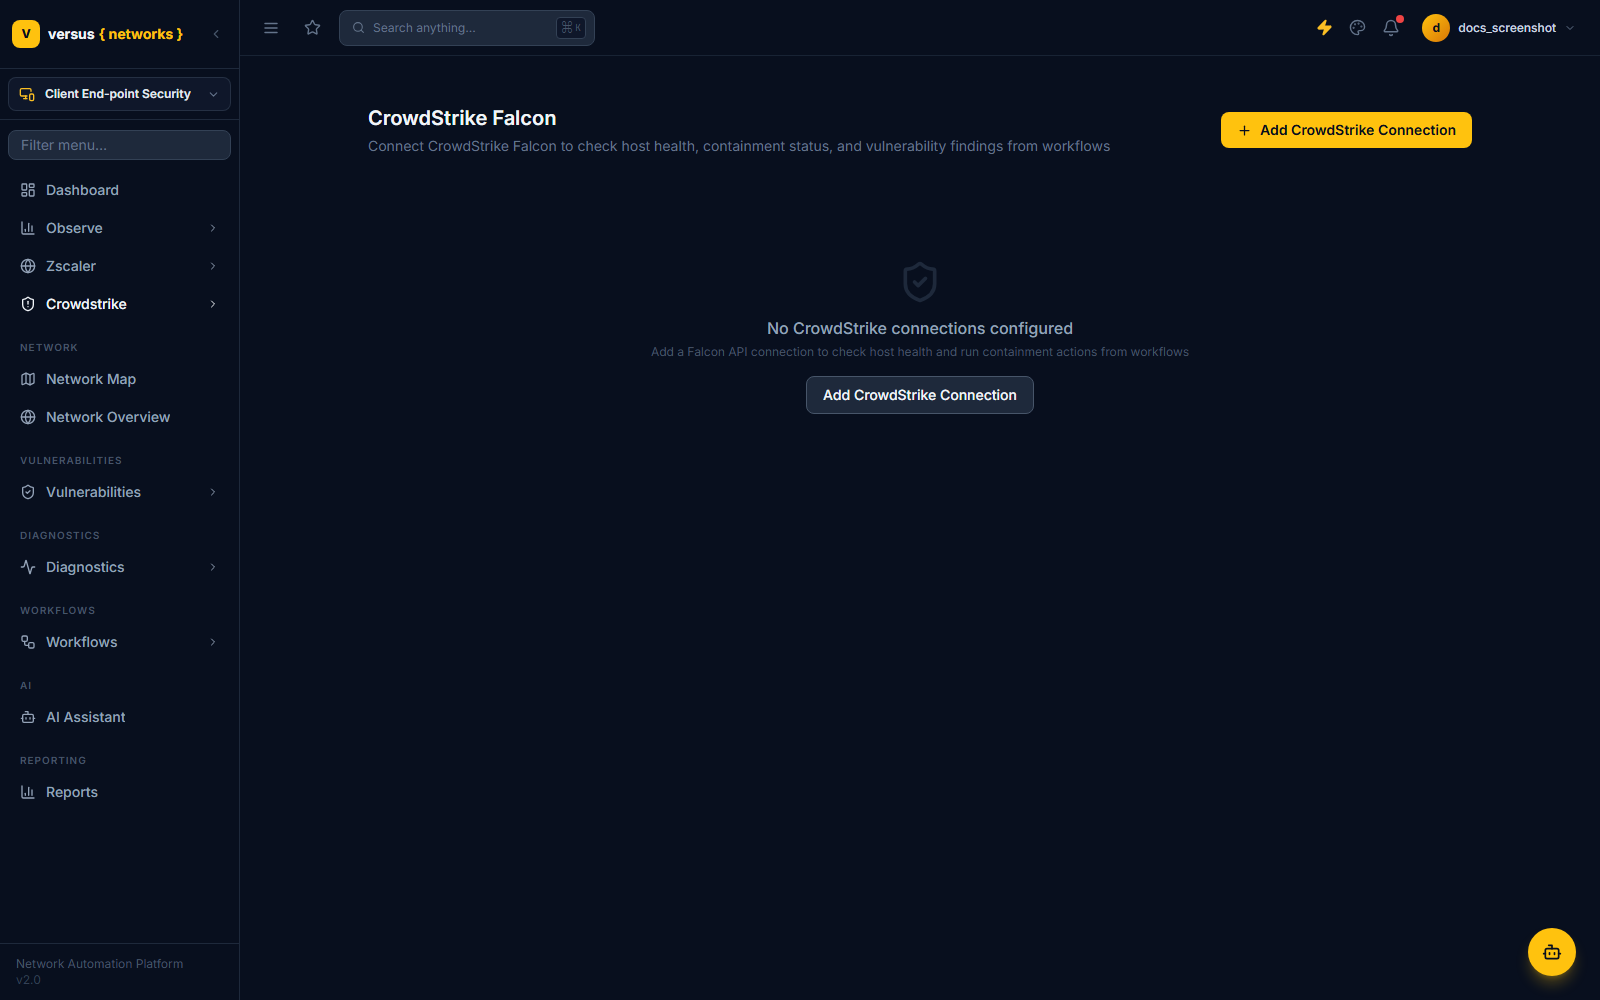Open the Dashboard menu item

119,190
